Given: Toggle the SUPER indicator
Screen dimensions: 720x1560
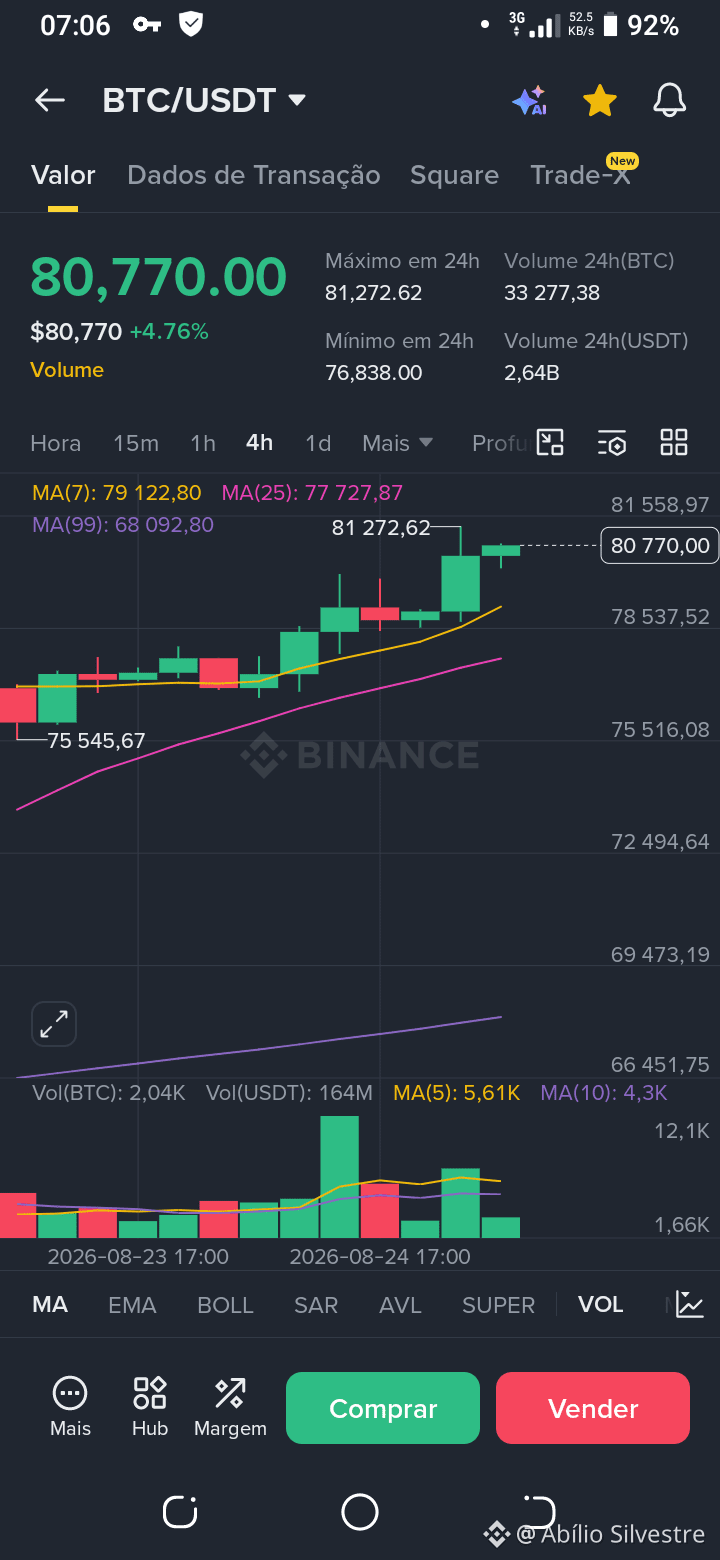Looking at the screenshot, I should click(x=498, y=1305).
